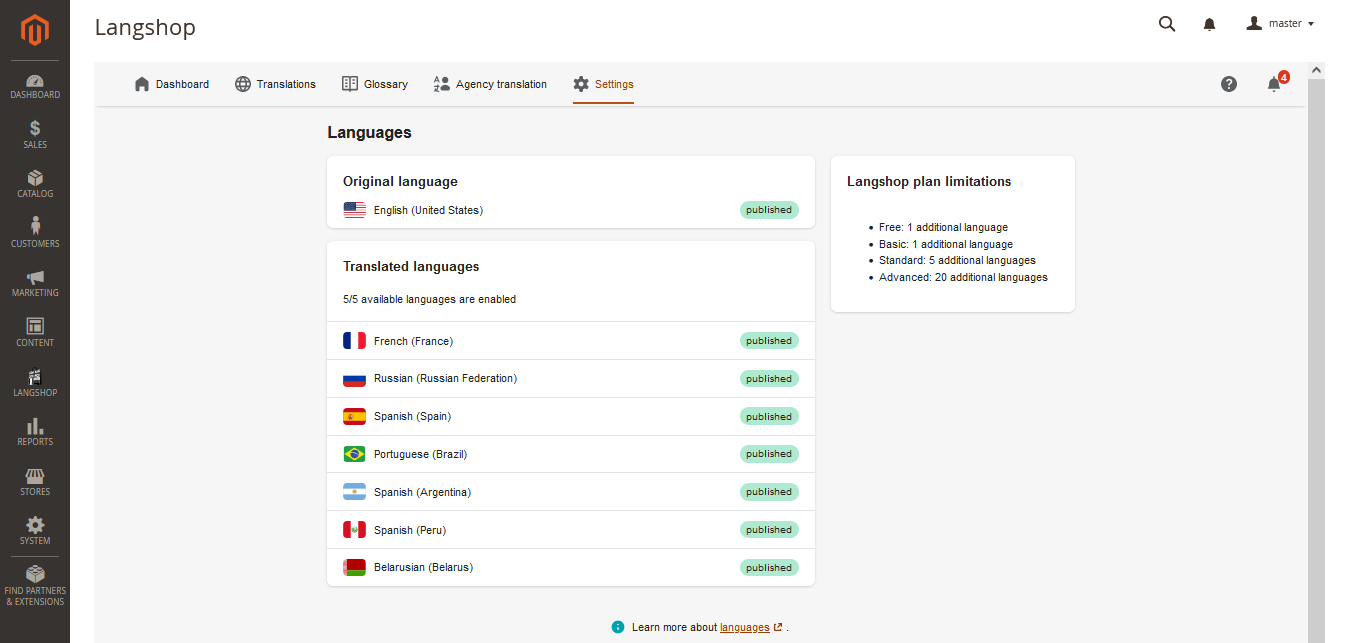Open Langshop help question mark icon
The image size is (1348, 643).
point(1229,84)
